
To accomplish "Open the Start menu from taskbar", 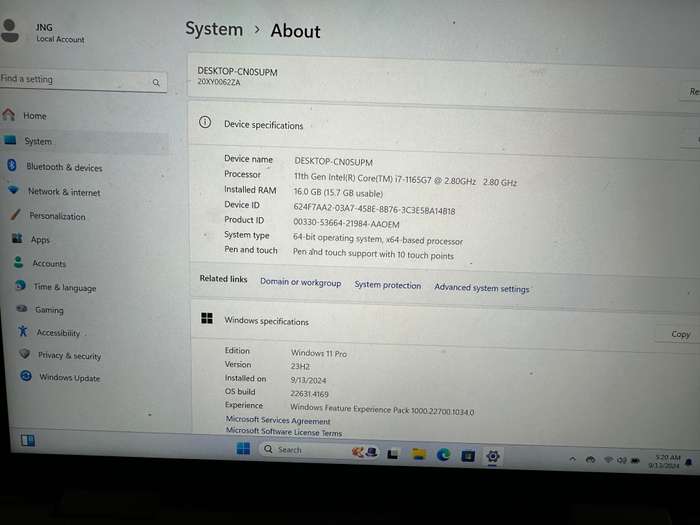I will [x=243, y=448].
